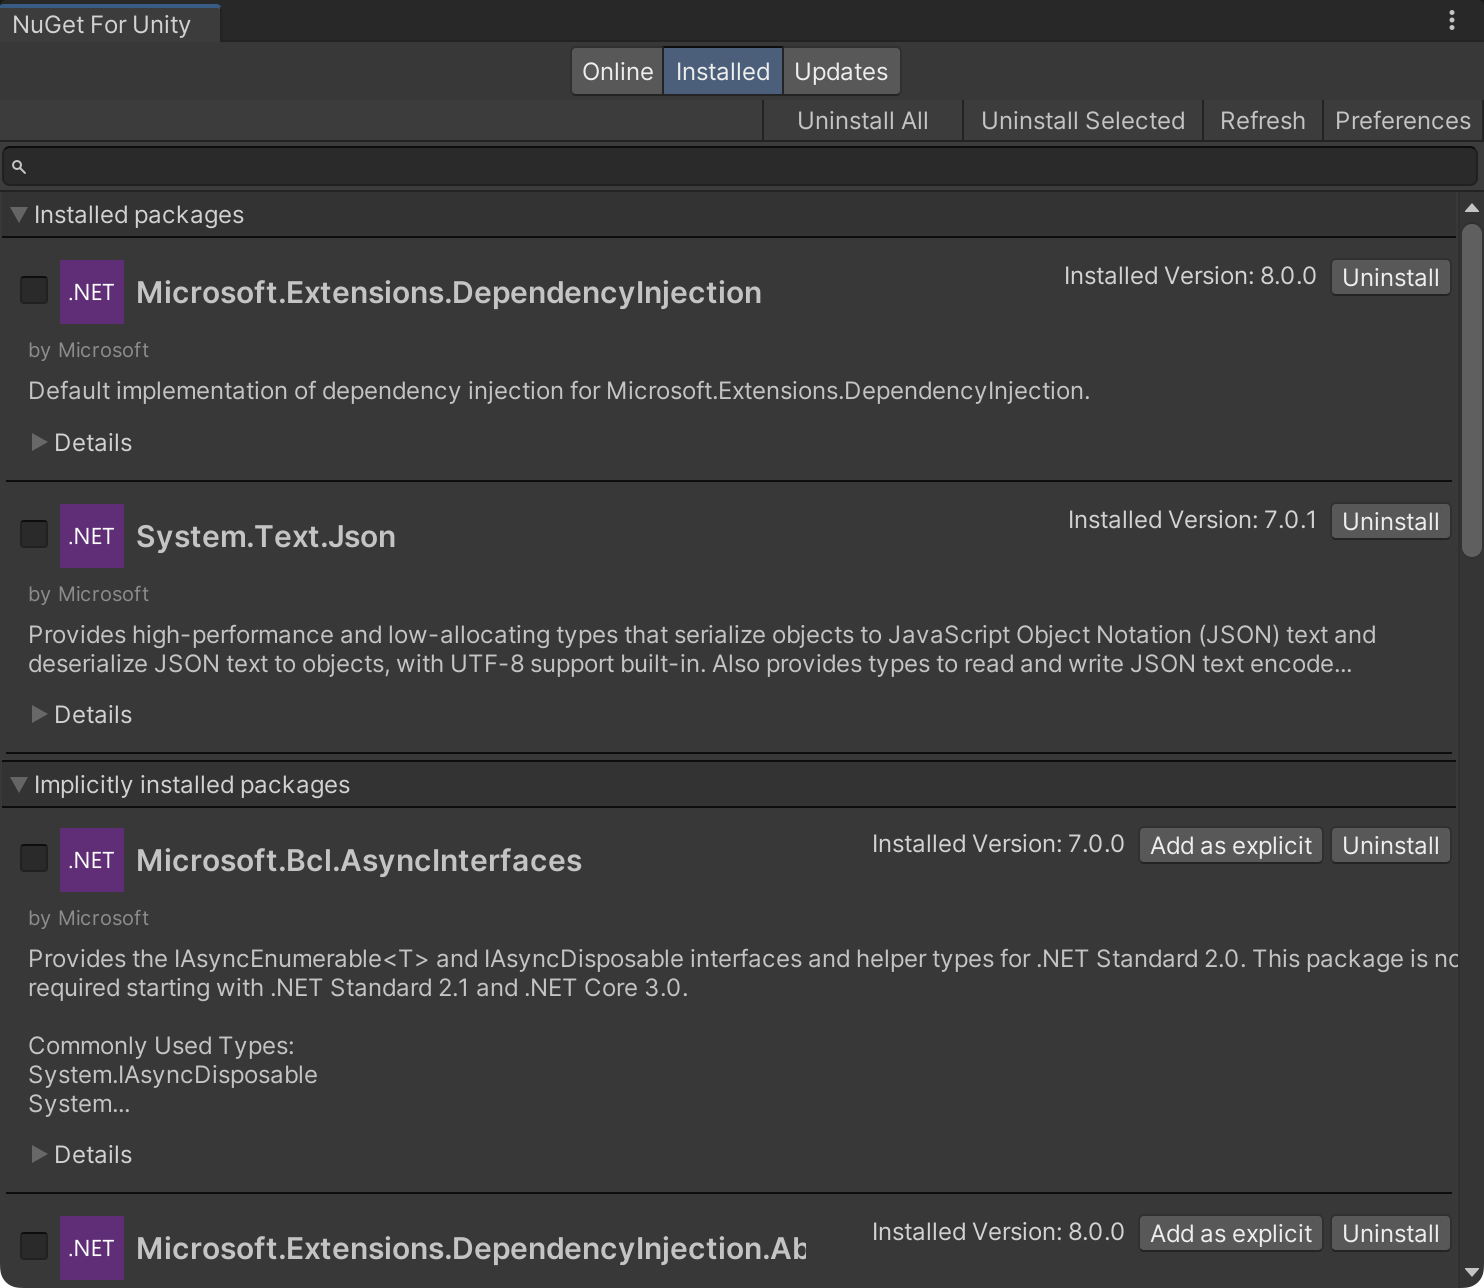Click the .NET icon for Microsoft.Bcl.AsyncInterfaces
Image resolution: width=1484 pixels, height=1288 pixels.
91,859
